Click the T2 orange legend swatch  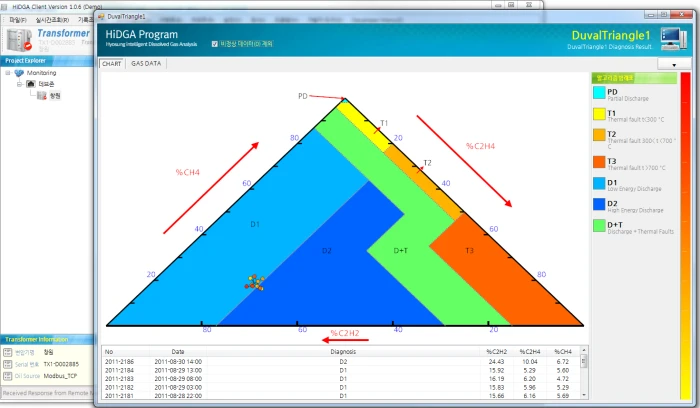click(599, 135)
